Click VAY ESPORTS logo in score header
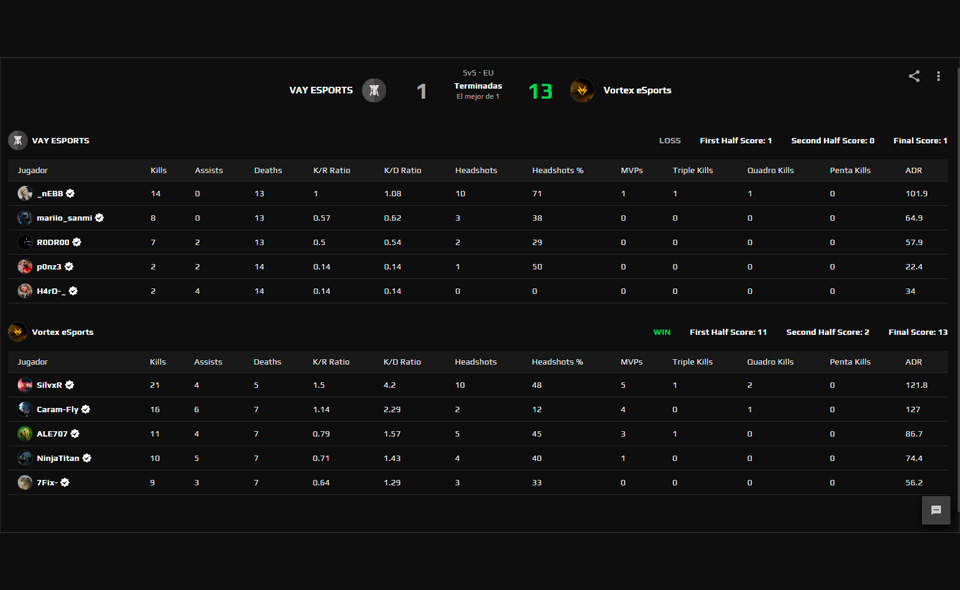Viewport: 960px width, 590px height. (374, 91)
